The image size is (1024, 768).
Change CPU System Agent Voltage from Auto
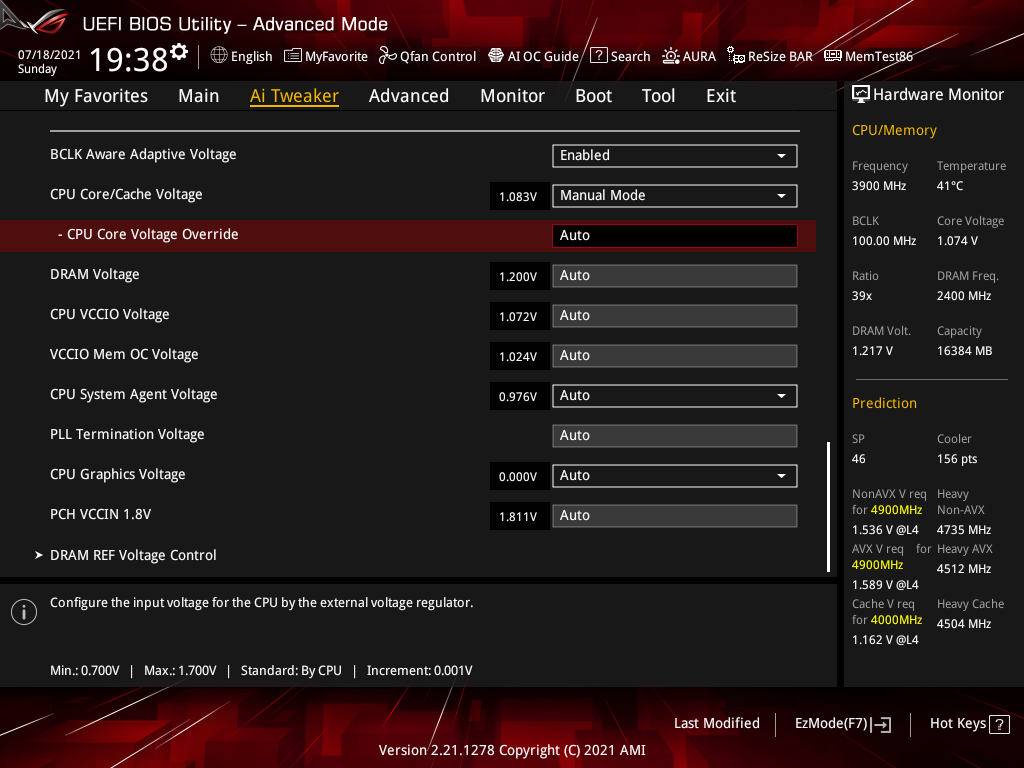[x=674, y=396]
